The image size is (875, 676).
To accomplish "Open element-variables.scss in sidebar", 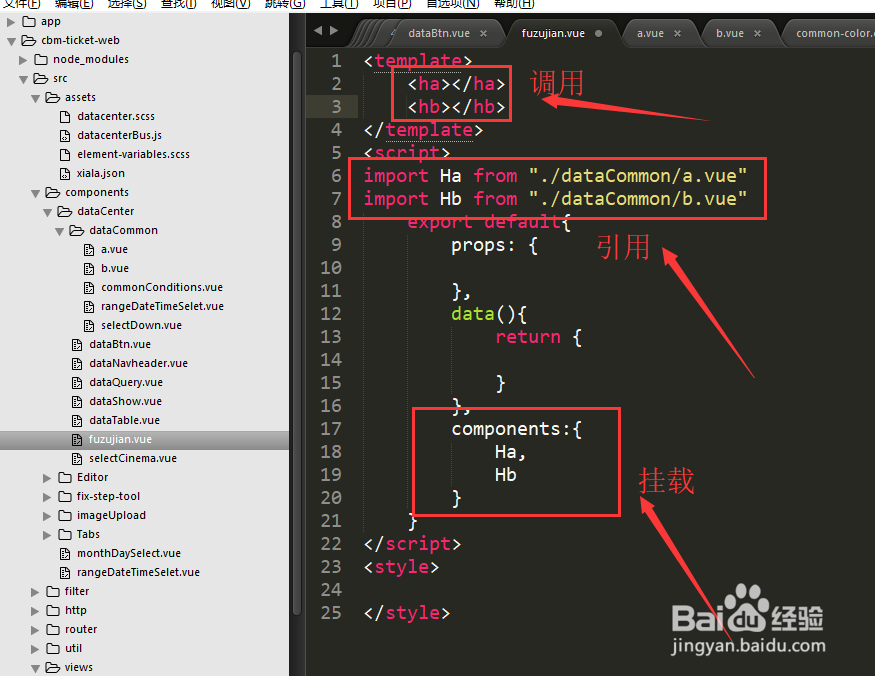I will 133,154.
